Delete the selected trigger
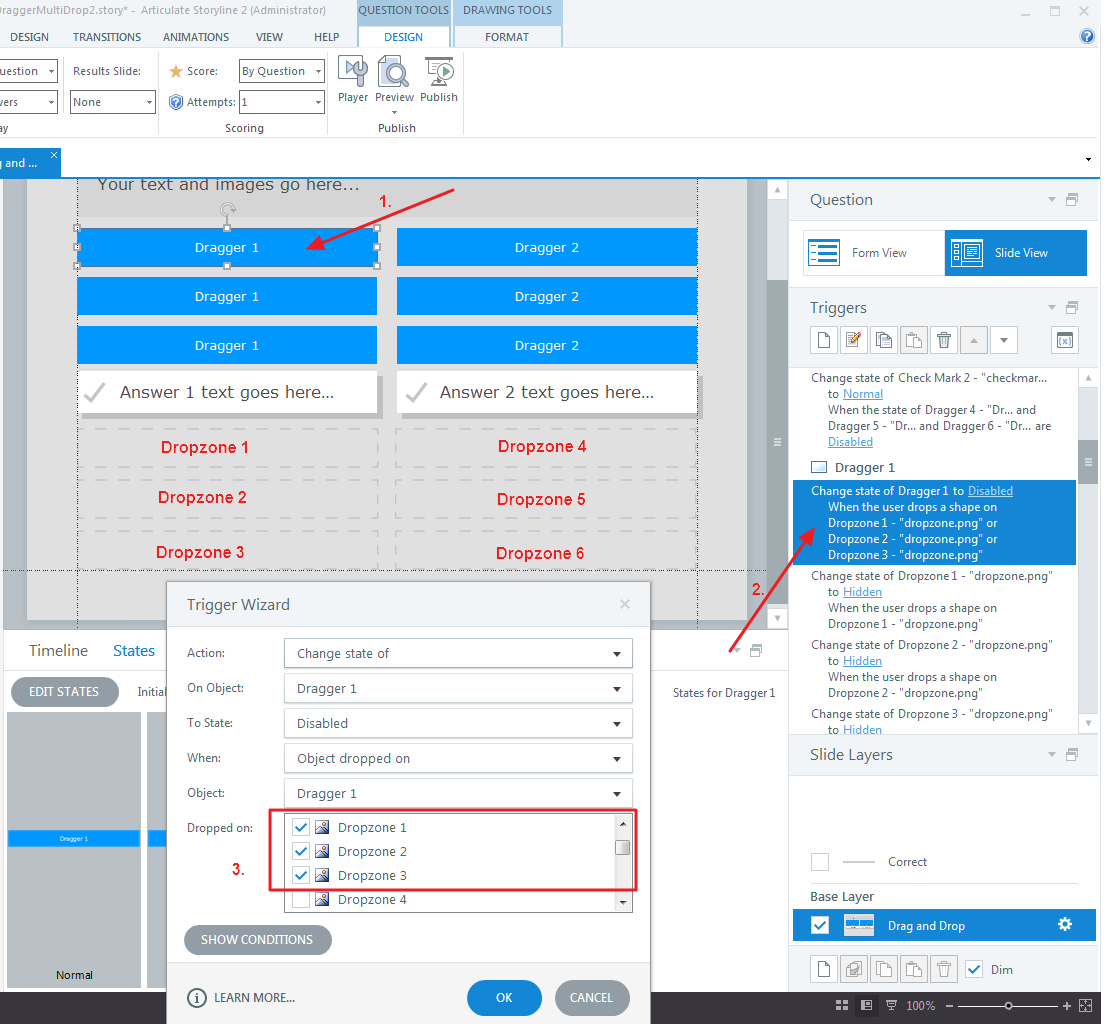 (x=943, y=340)
